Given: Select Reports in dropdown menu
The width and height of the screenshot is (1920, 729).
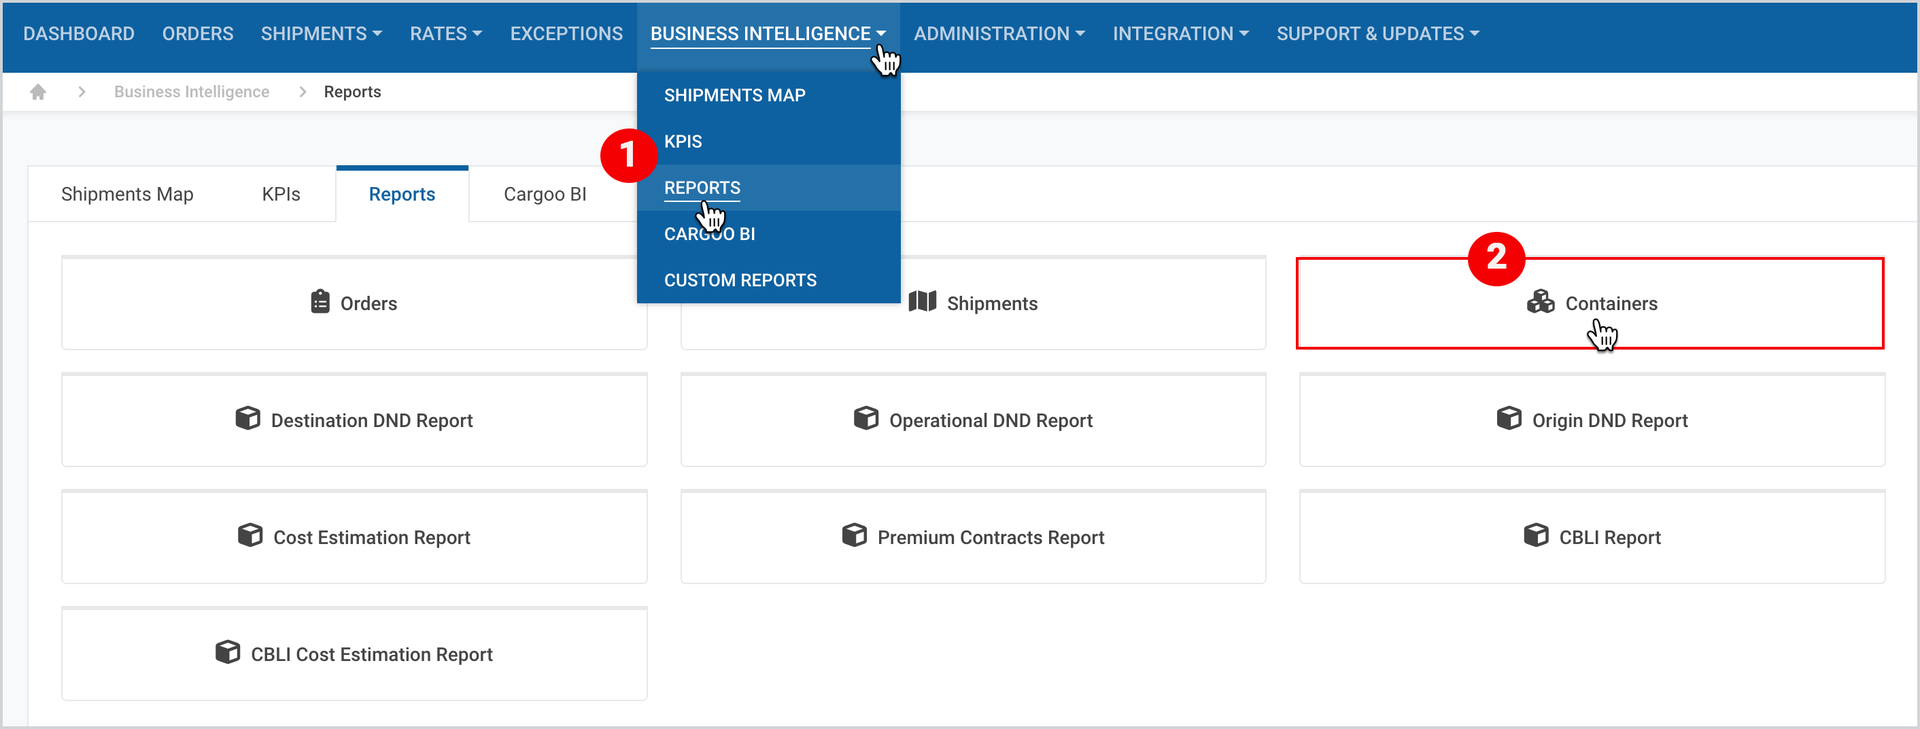Looking at the screenshot, I should 768,188.
